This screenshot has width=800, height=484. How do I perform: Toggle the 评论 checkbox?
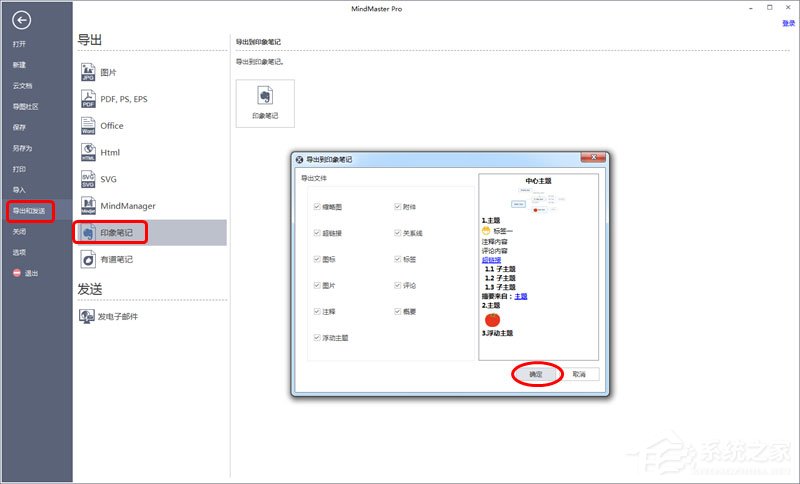397,285
